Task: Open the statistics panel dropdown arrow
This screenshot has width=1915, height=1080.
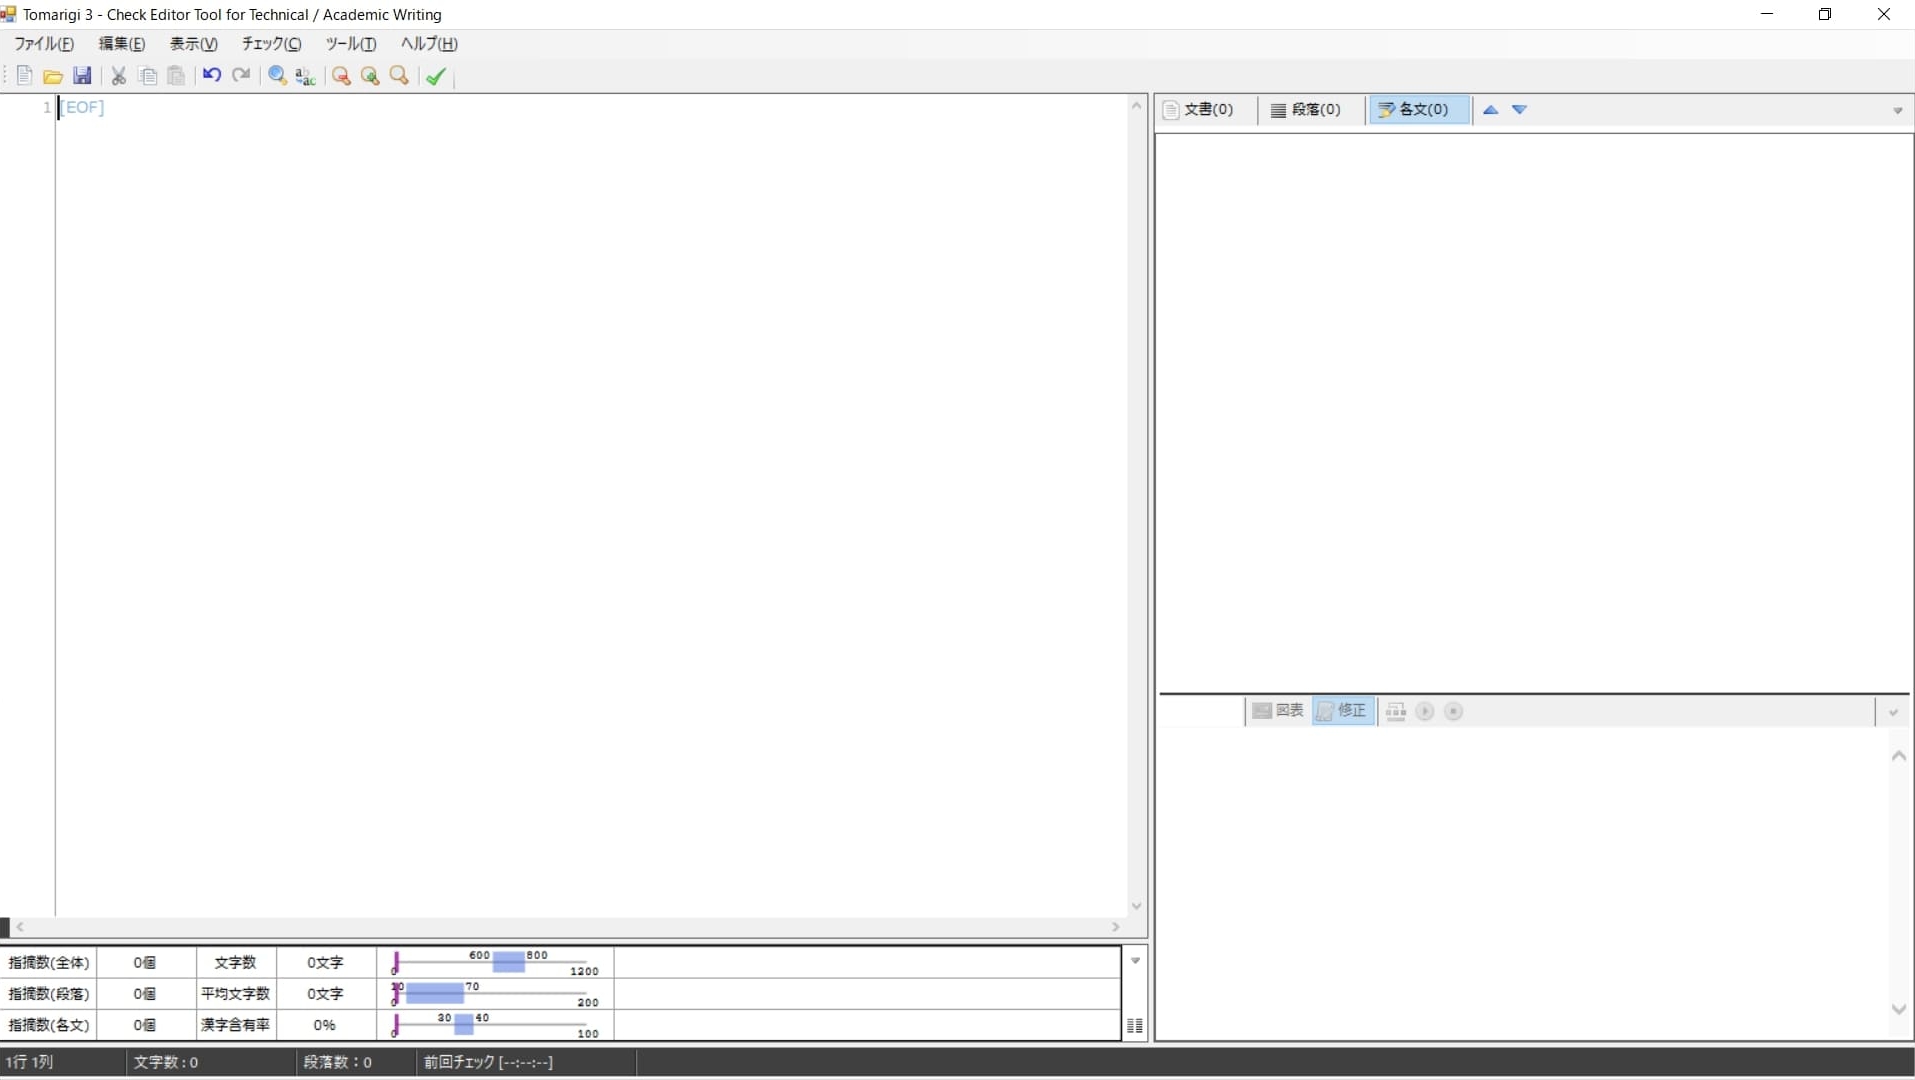Action: pyautogui.click(x=1135, y=961)
